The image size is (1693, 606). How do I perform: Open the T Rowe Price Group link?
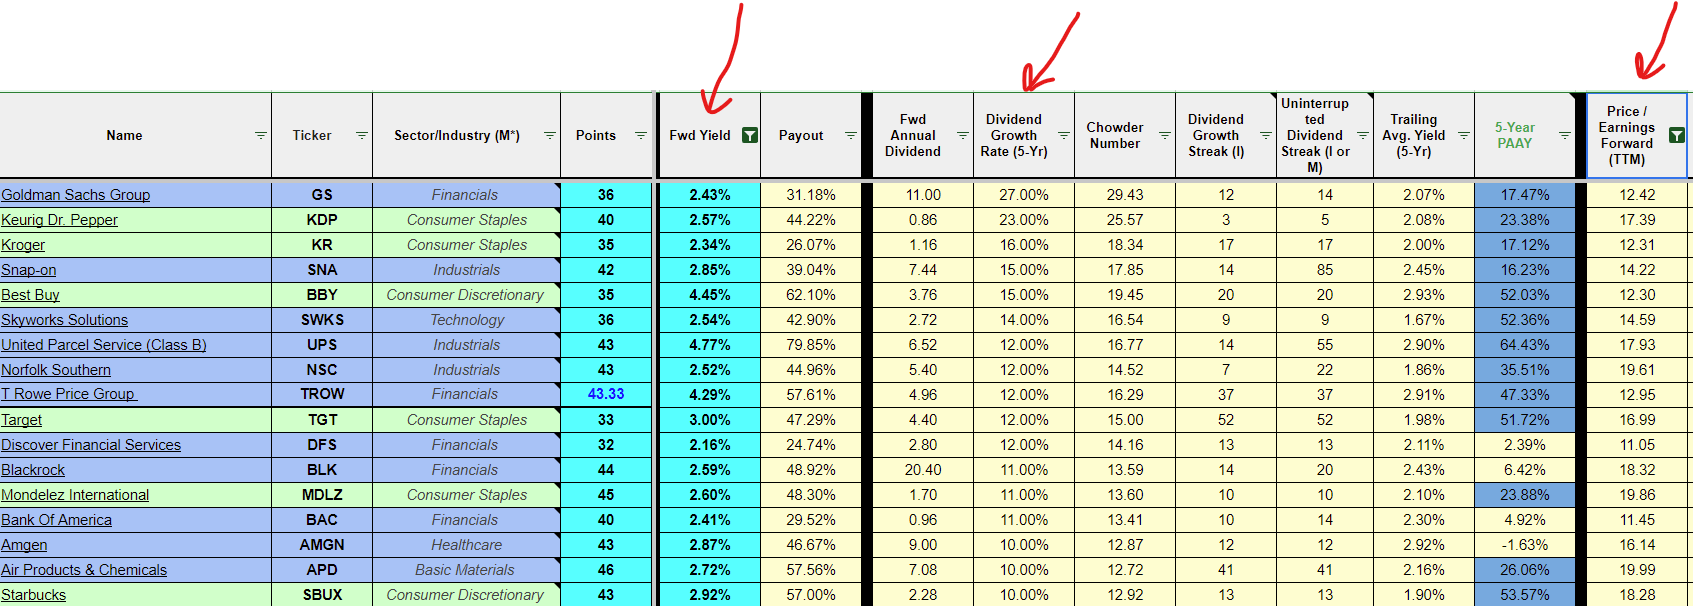coord(69,395)
